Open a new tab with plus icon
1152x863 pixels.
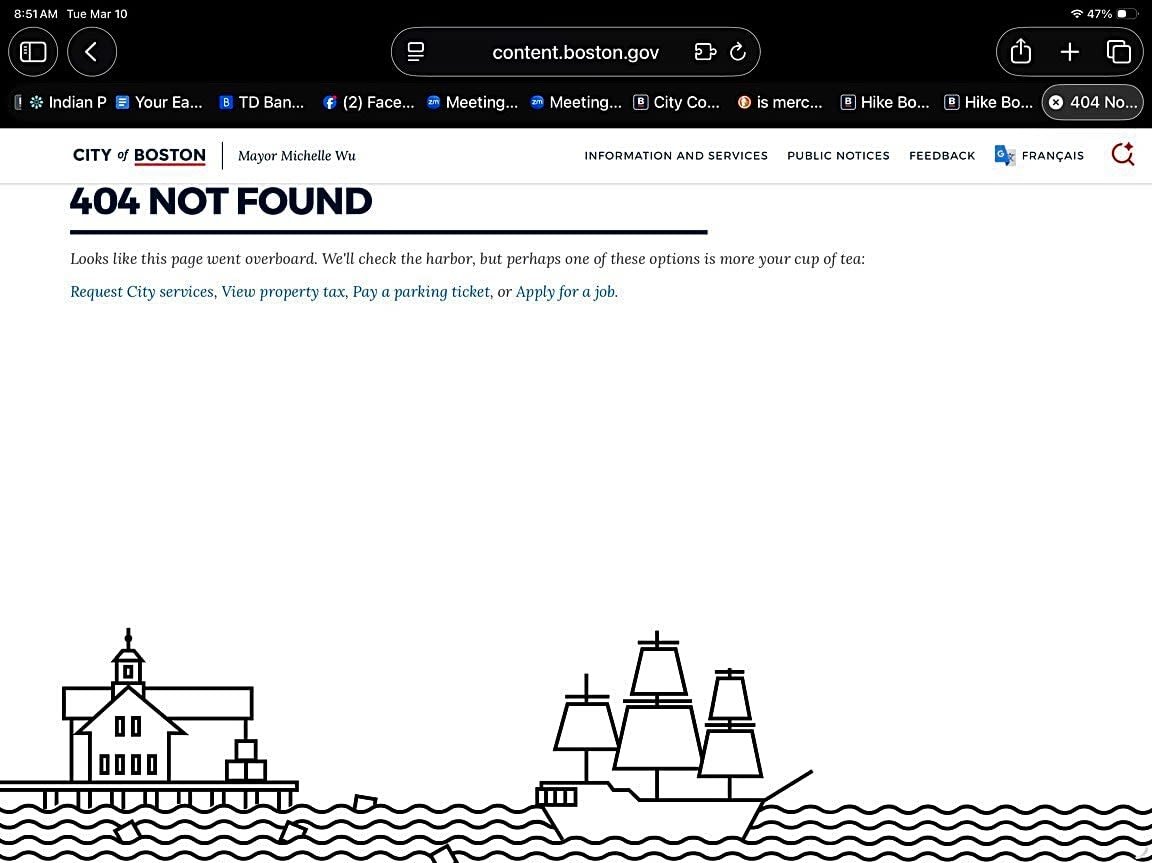point(1069,52)
